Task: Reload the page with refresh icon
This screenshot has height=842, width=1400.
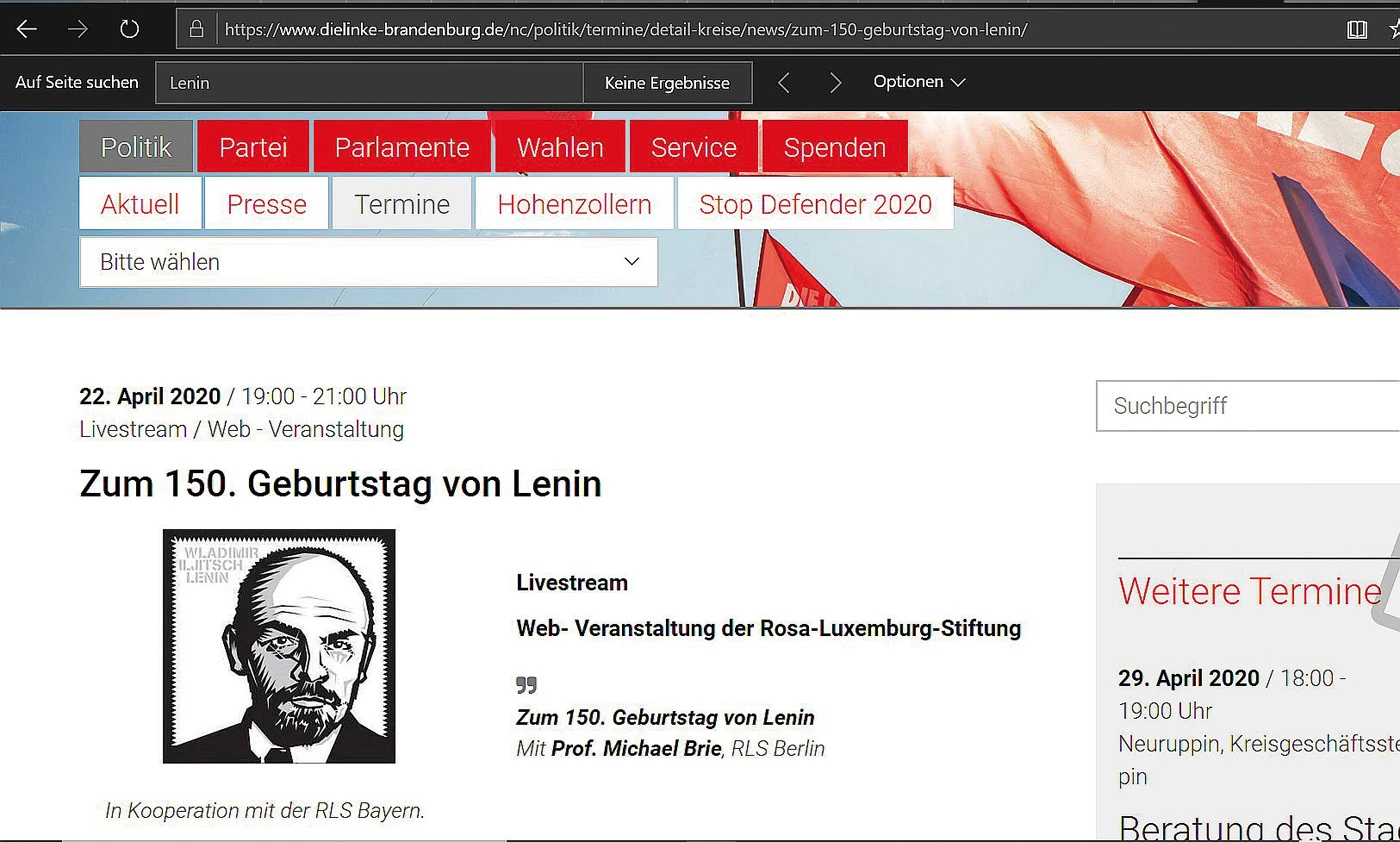Action: [x=129, y=29]
